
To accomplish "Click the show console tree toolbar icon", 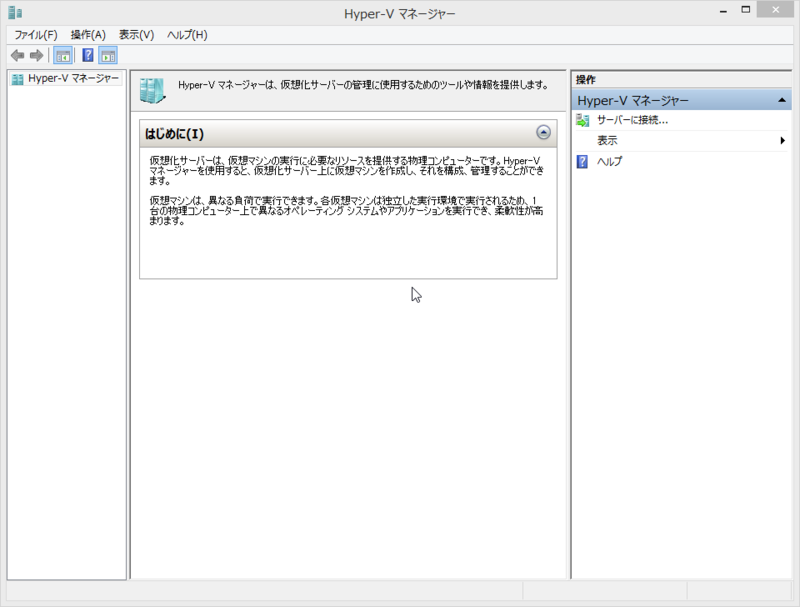I will click(x=63, y=55).
